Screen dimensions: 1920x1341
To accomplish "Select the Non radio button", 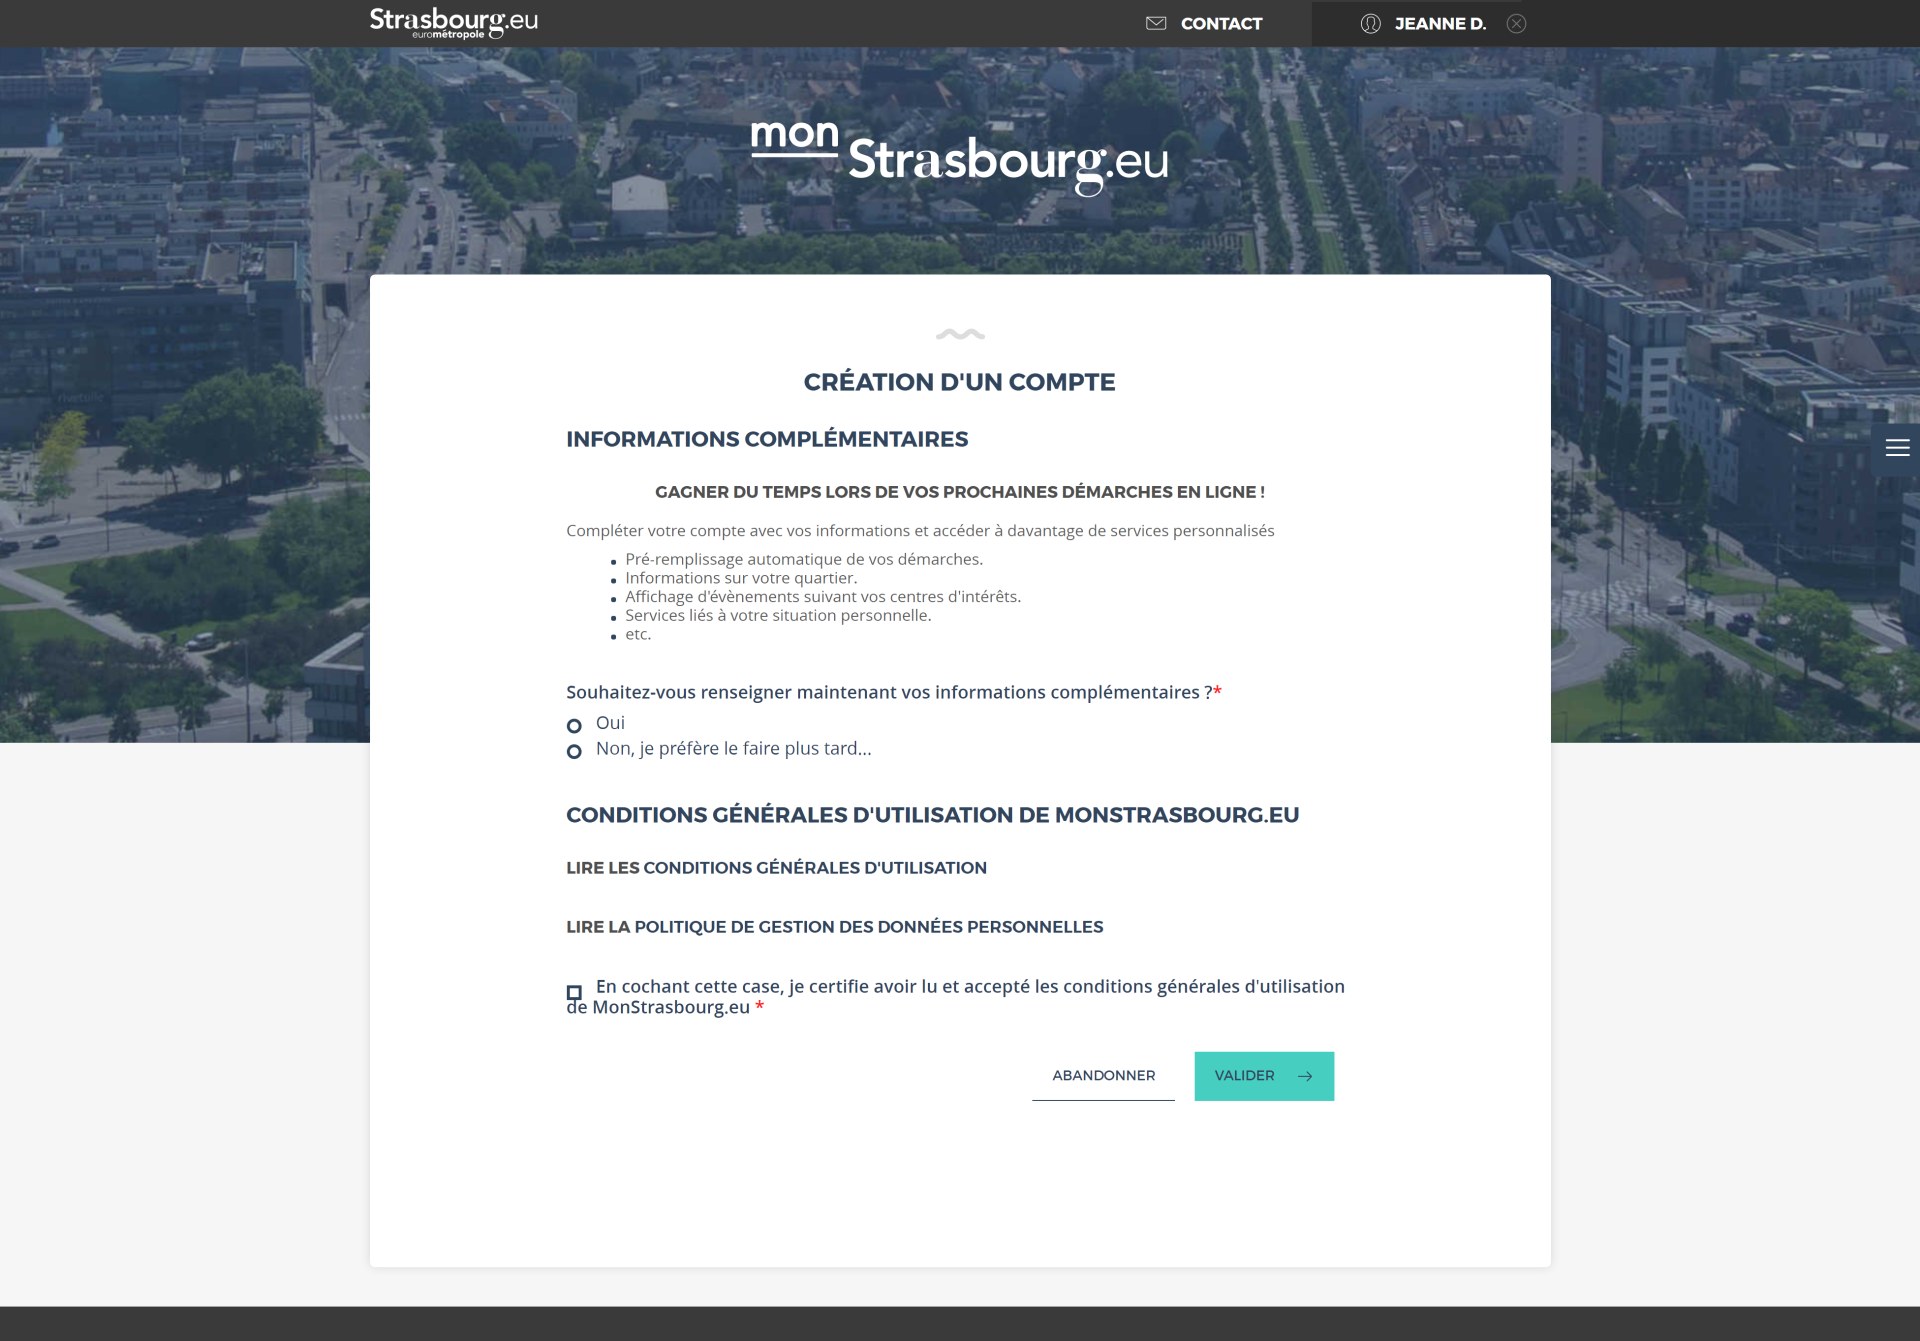I will pyautogui.click(x=574, y=751).
